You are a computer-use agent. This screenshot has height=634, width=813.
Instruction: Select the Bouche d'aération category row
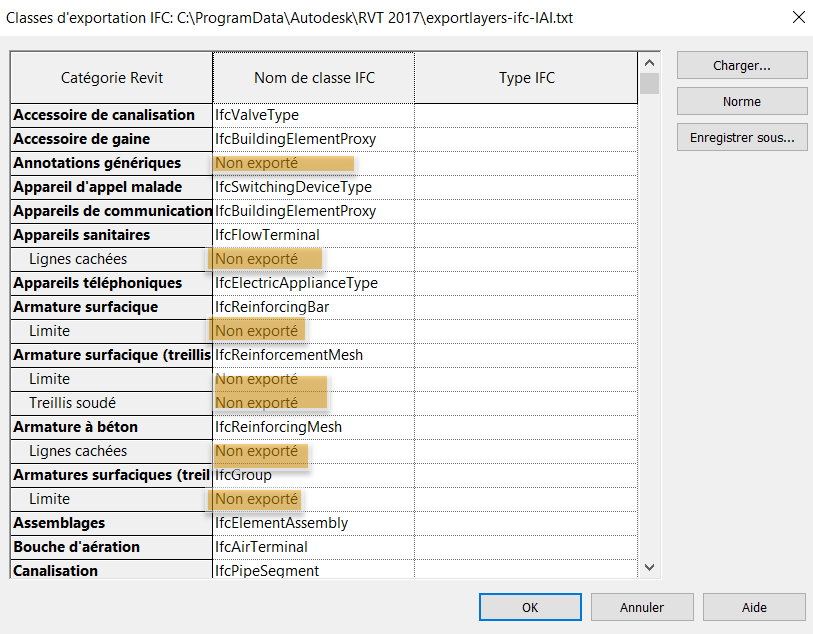coord(111,547)
